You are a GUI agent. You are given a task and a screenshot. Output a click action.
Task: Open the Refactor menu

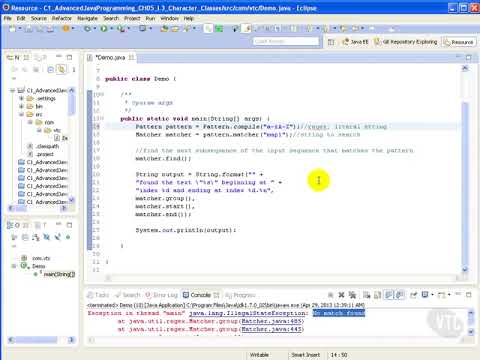[x=62, y=18]
